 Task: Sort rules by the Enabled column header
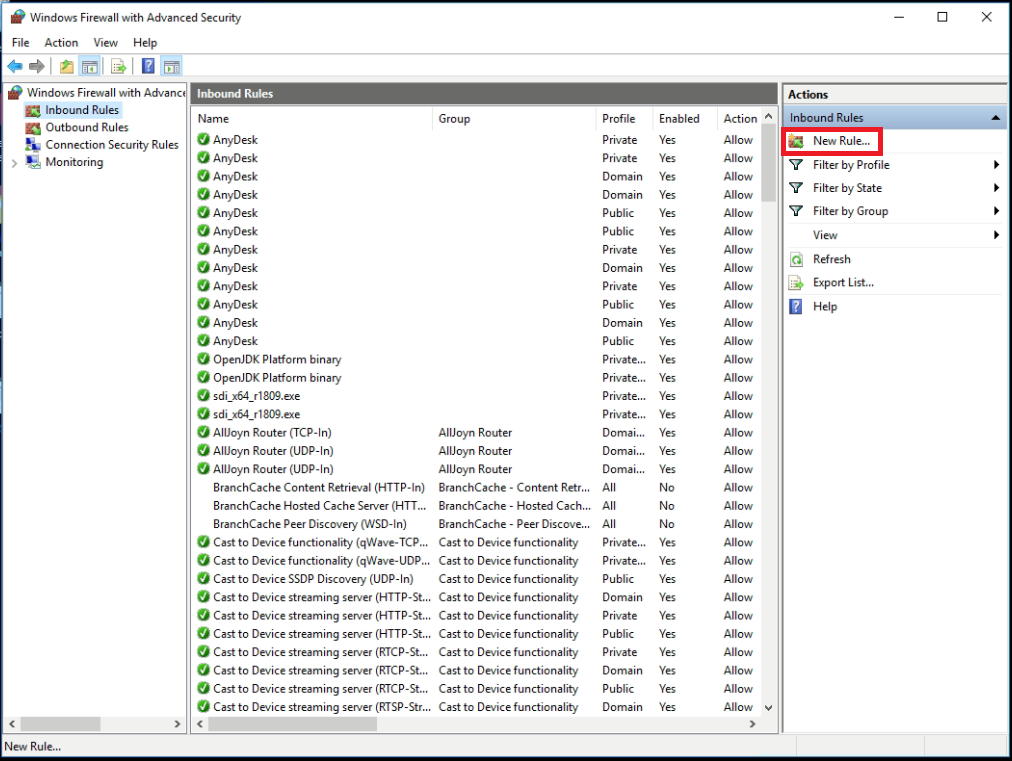pos(685,119)
